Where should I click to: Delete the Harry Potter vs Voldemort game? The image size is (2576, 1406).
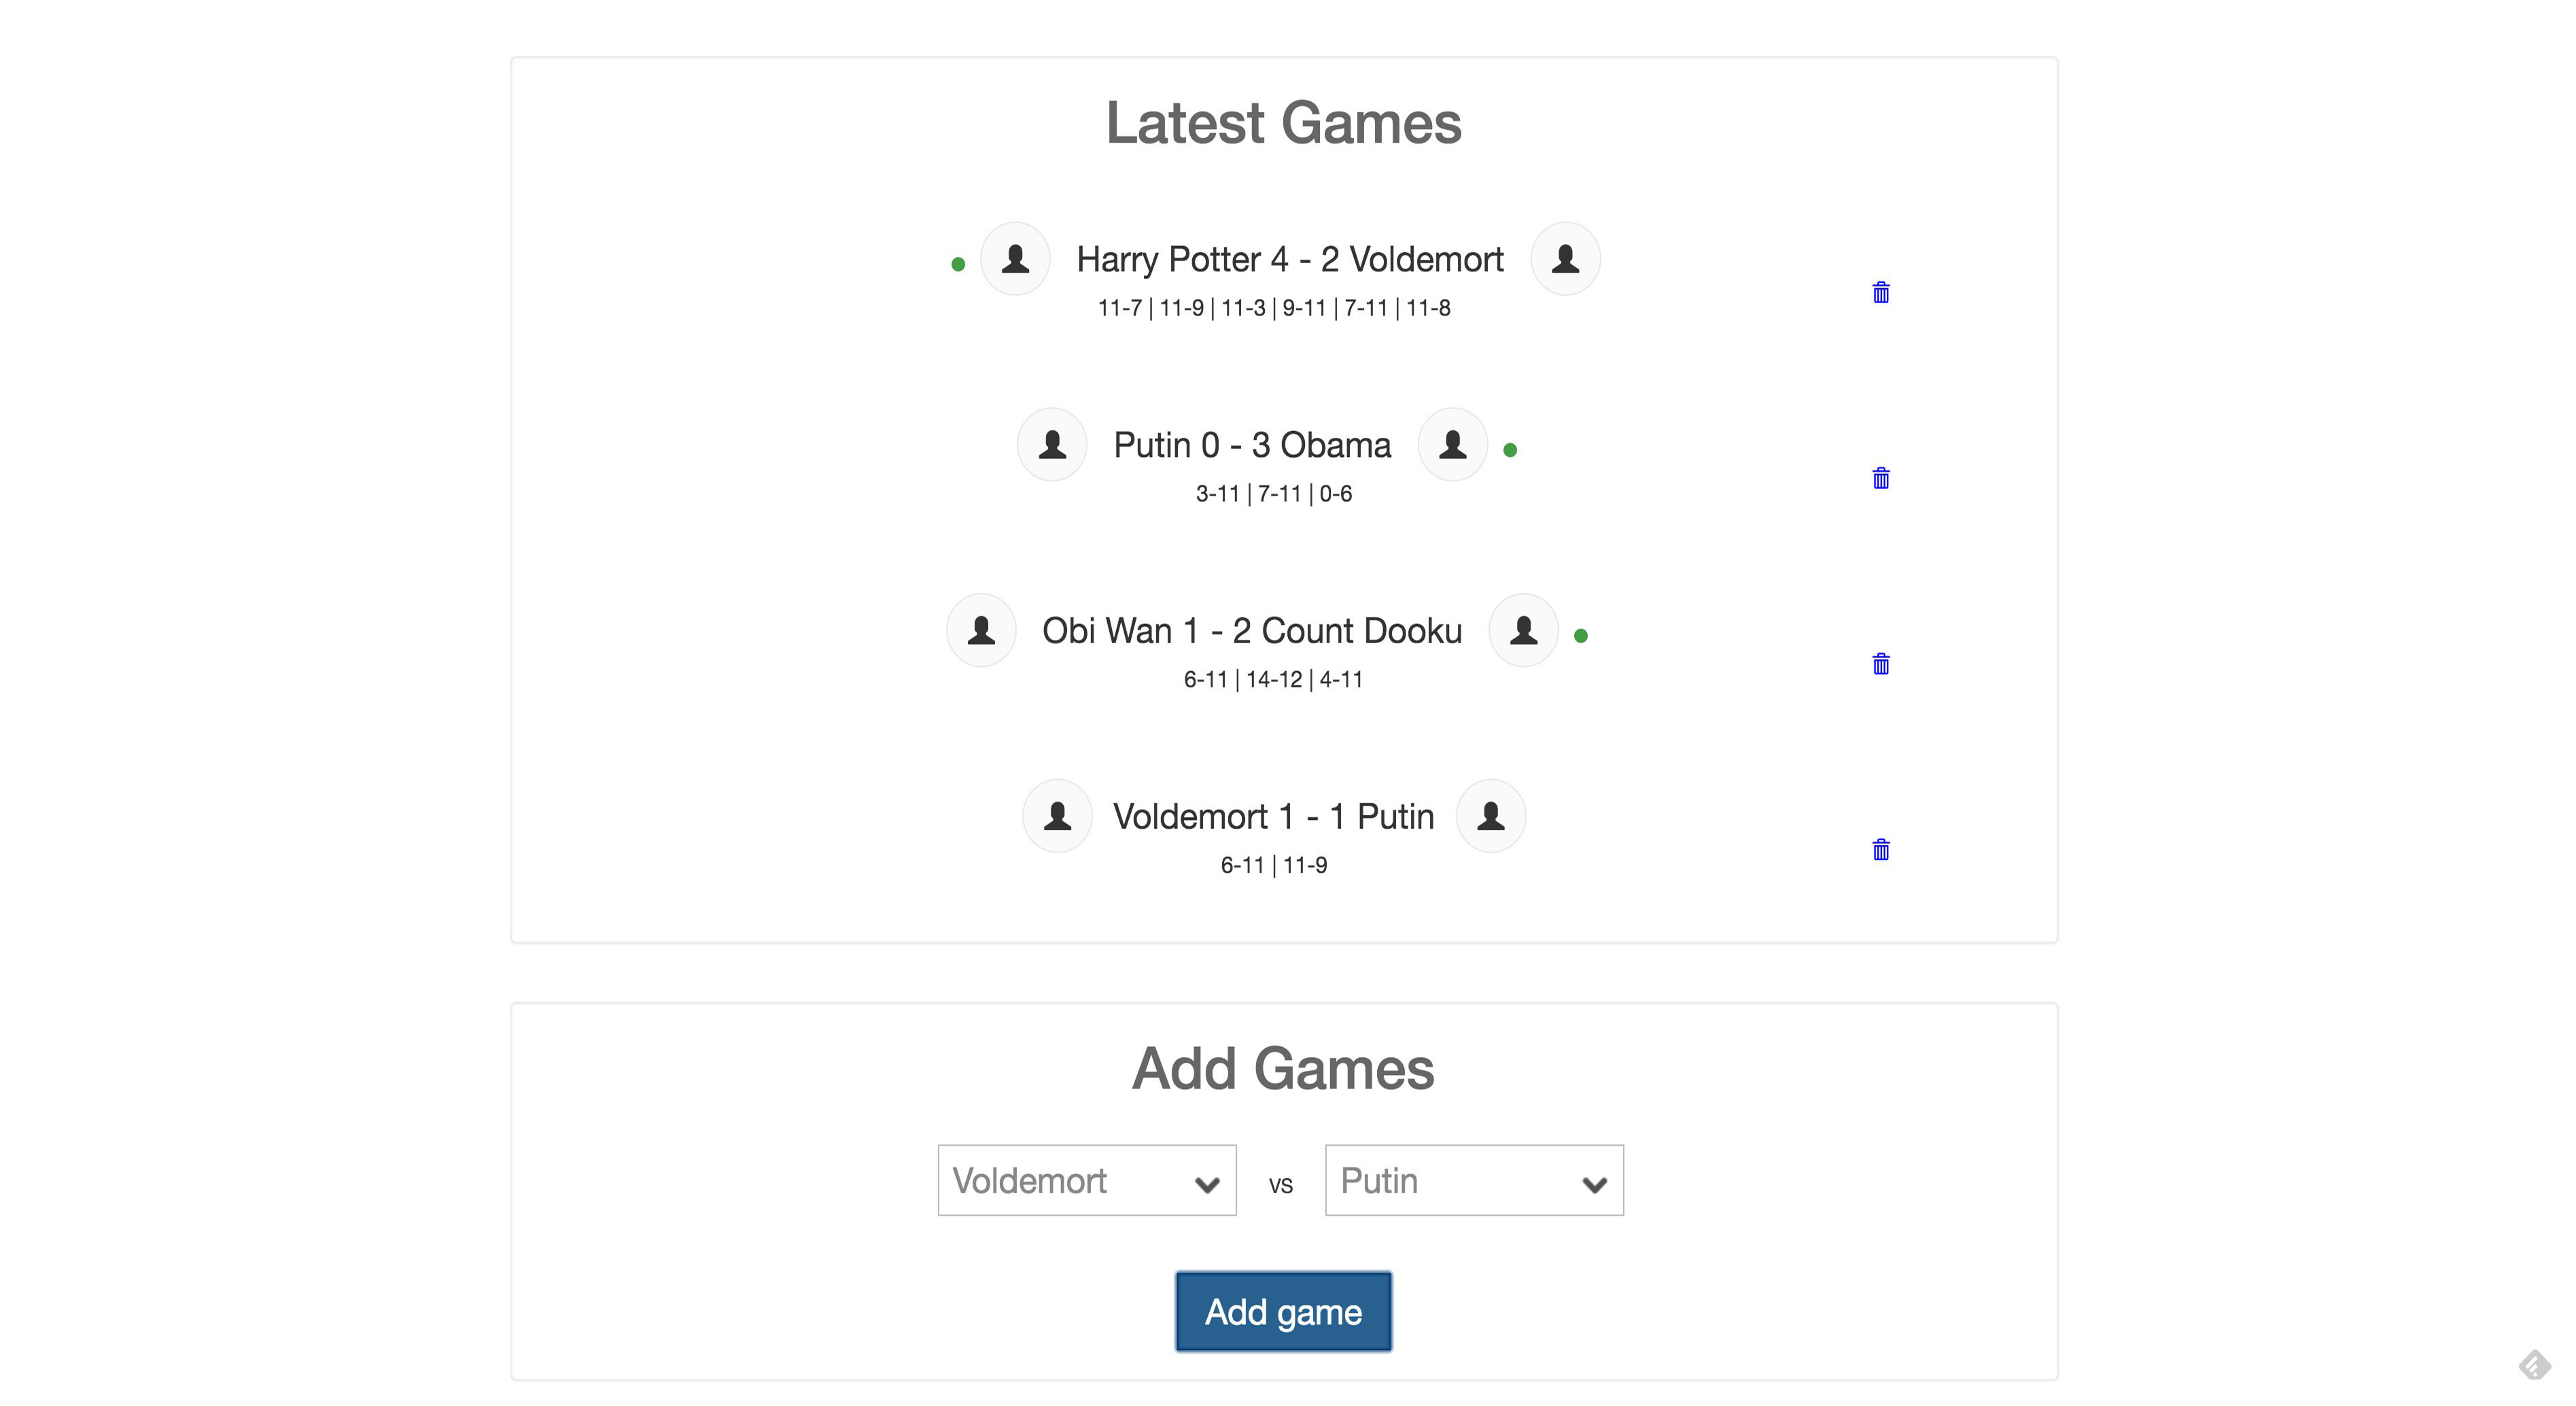1882,292
